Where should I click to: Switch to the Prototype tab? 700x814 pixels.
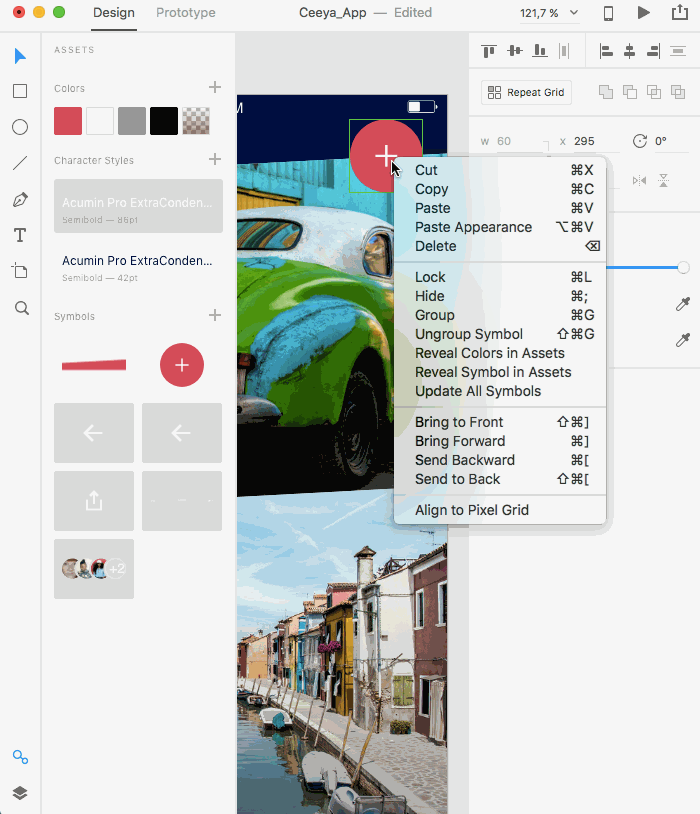(x=186, y=12)
